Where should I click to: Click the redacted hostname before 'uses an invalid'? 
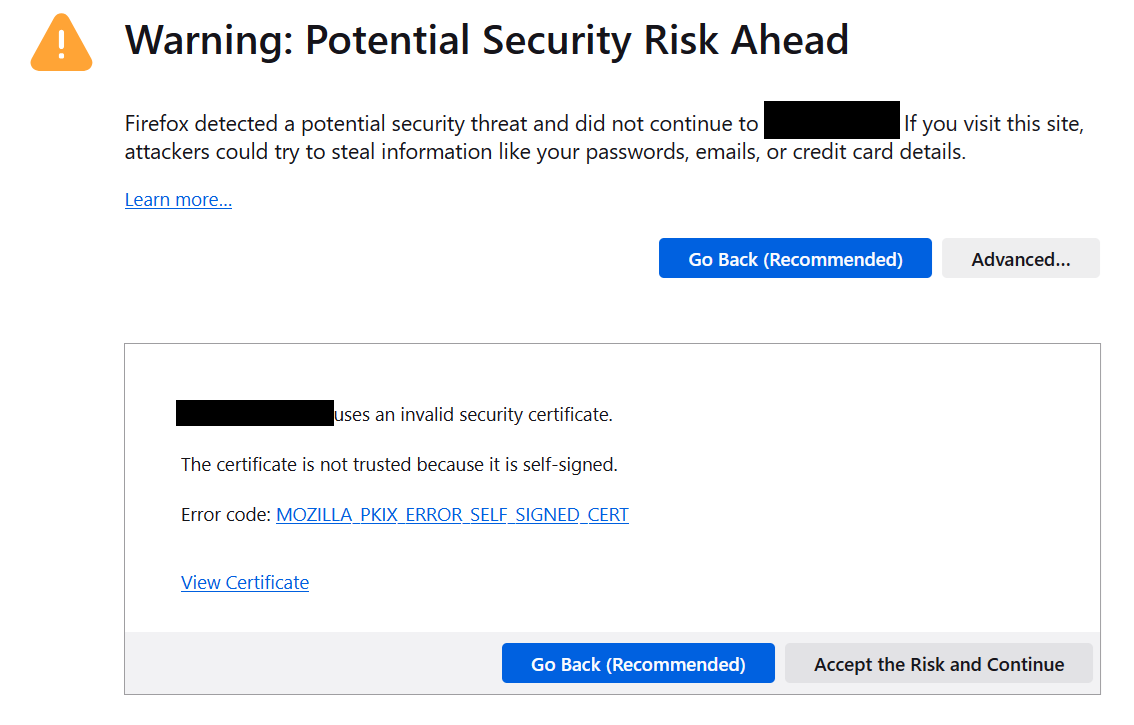pos(255,413)
